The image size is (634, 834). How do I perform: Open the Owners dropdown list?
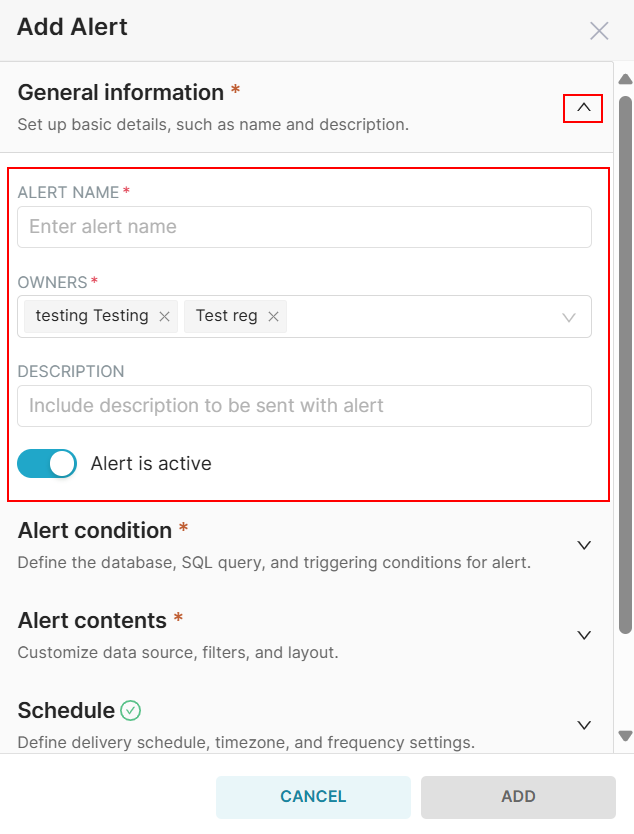[569, 317]
